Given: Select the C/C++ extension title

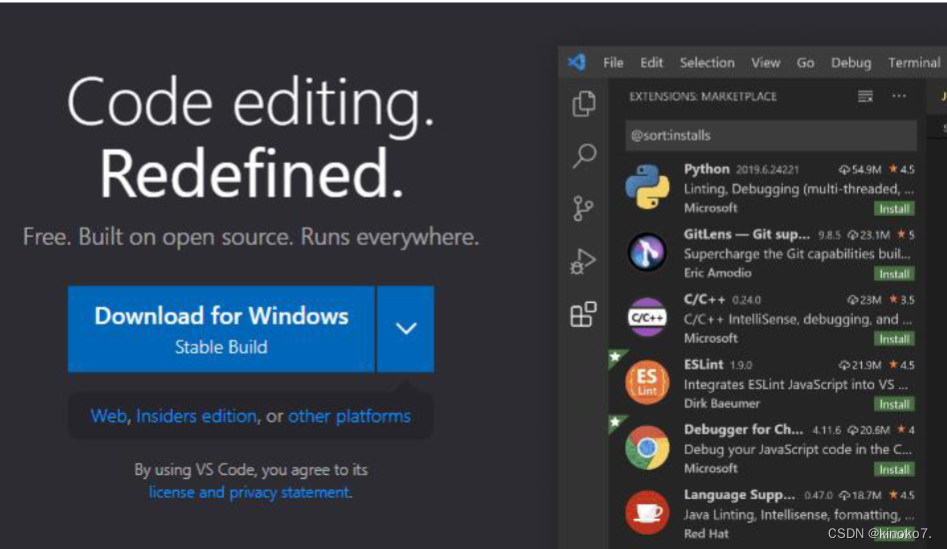Looking at the screenshot, I should tap(704, 300).
